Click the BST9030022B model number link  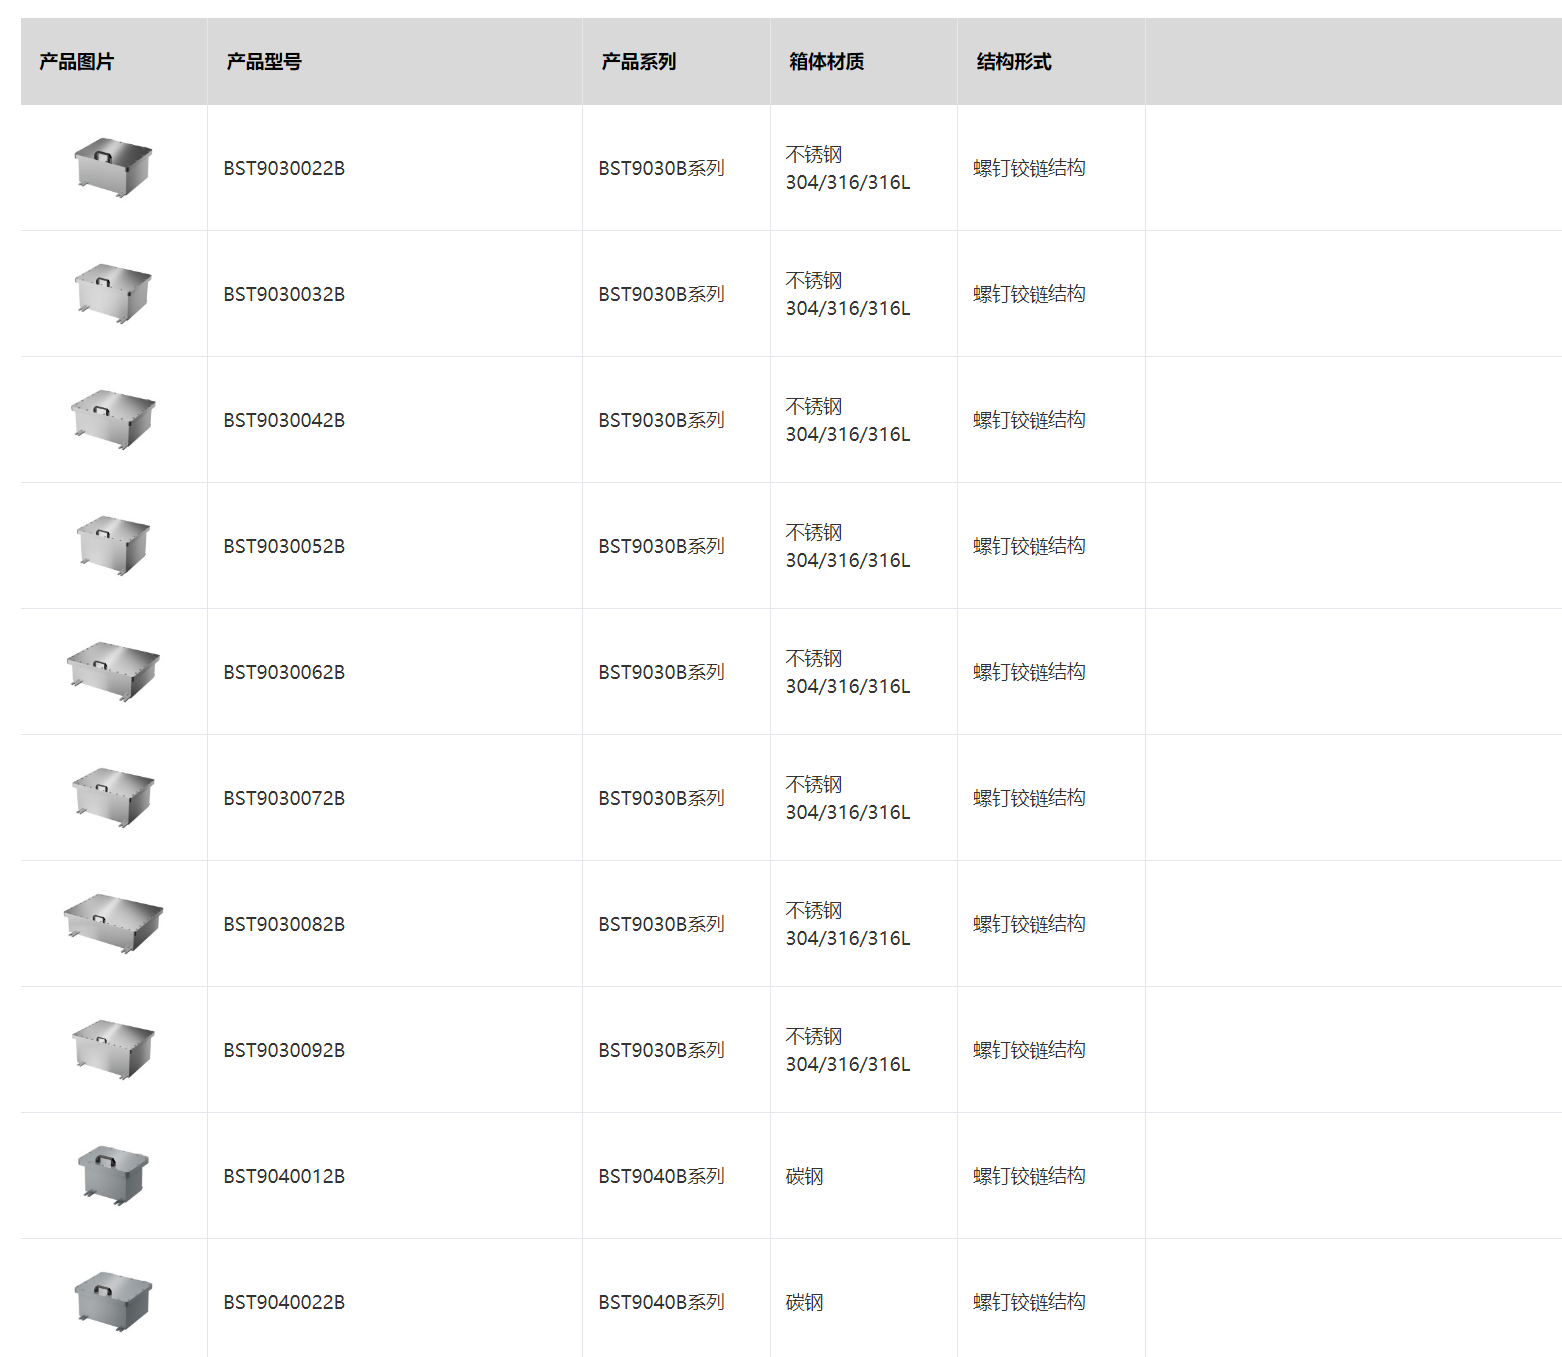pos(284,169)
